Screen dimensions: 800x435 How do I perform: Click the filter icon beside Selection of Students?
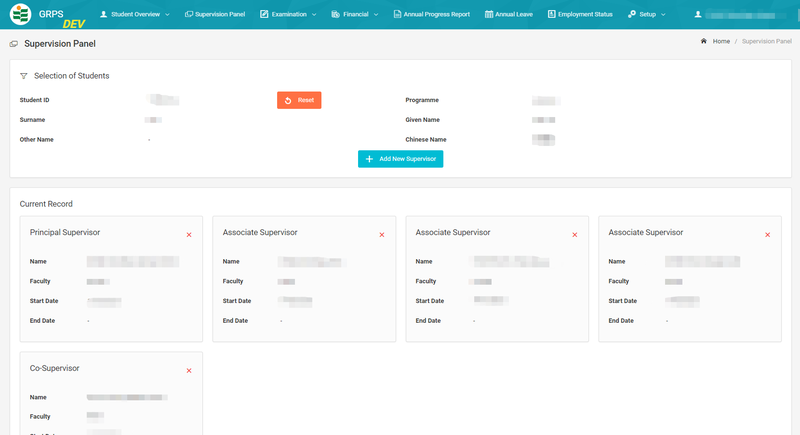pyautogui.click(x=23, y=76)
